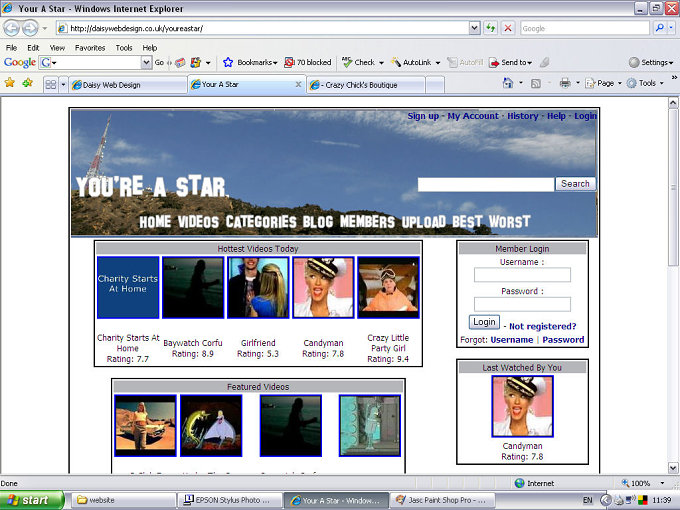Click the Print icon in the command bar
The height and width of the screenshot is (510, 680).
[565, 83]
